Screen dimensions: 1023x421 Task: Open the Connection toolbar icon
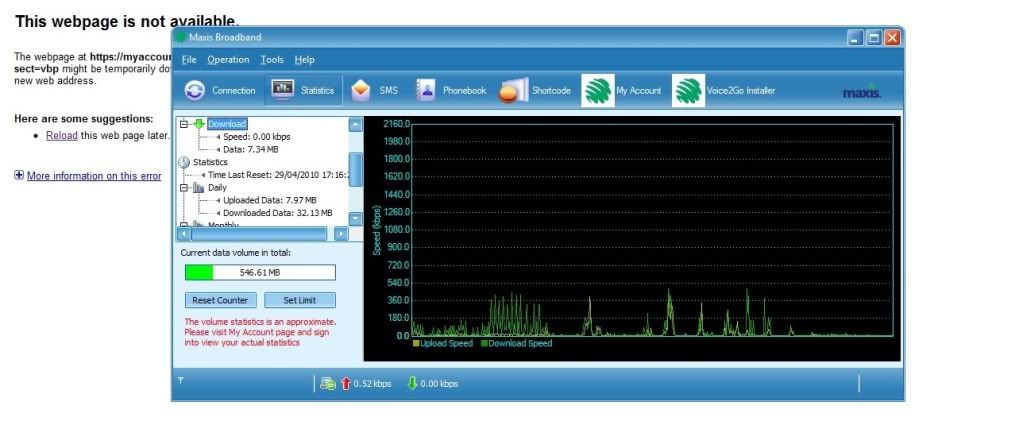coord(195,90)
